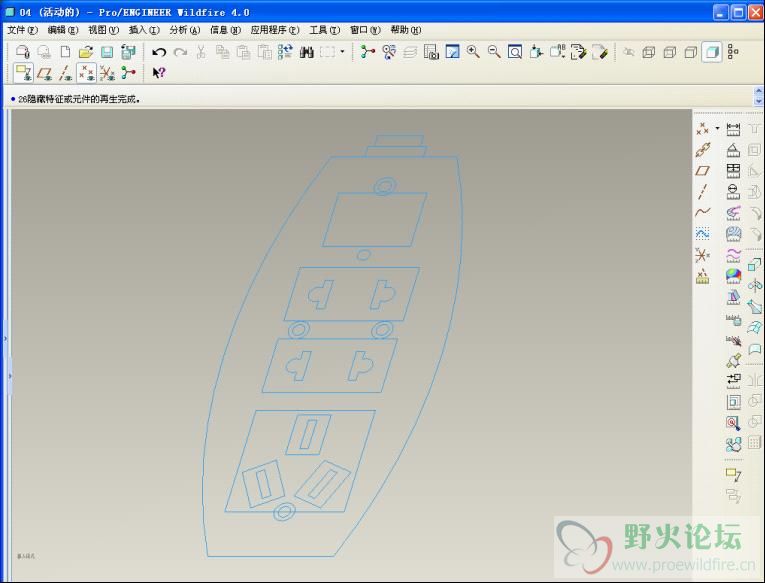Viewport: 765px width, 583px height.
Task: Open the saved view list icon
Action: click(557, 52)
